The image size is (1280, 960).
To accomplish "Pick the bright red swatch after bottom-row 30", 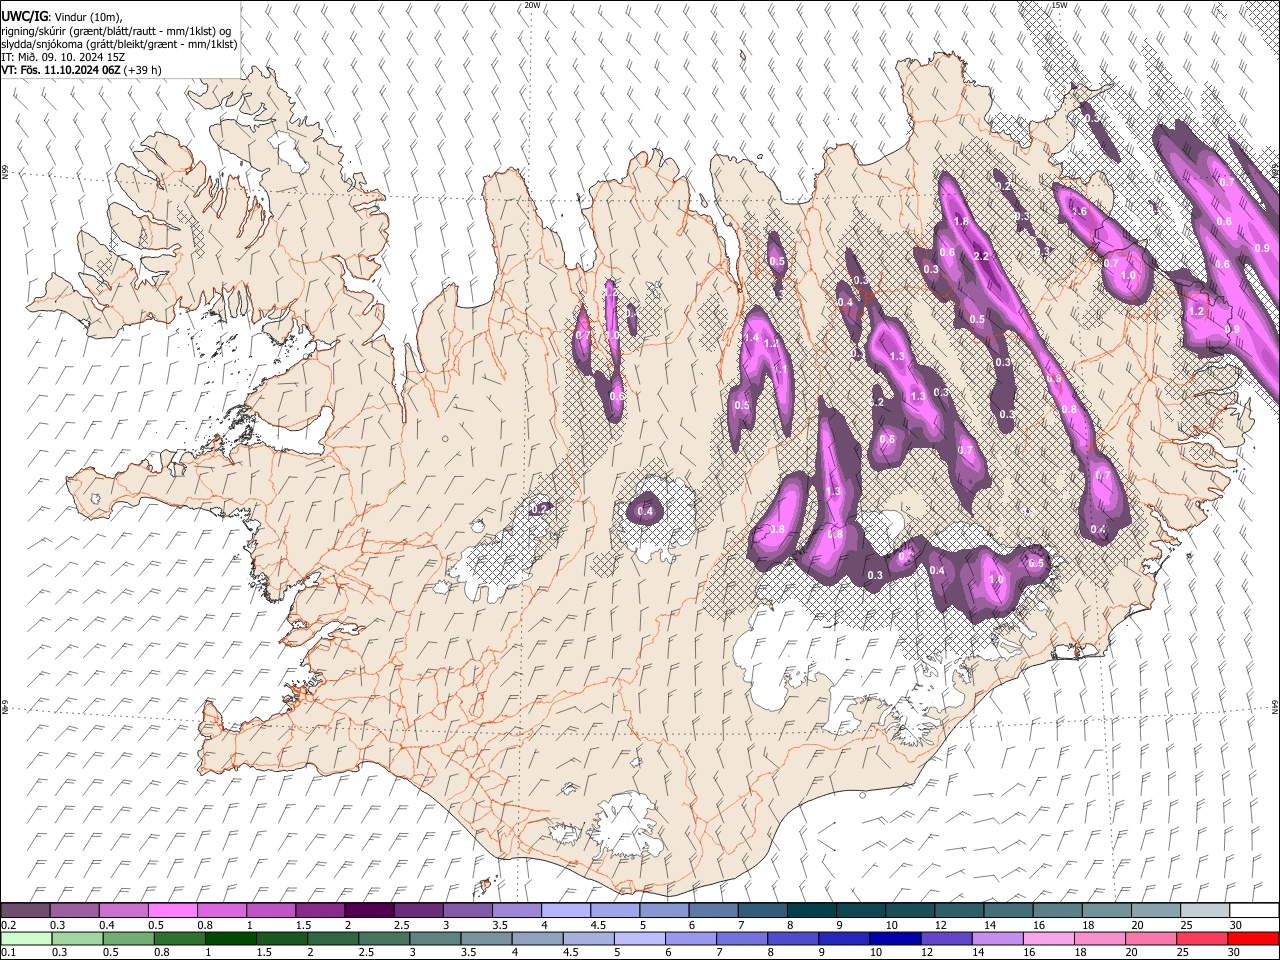I will (1253, 938).
